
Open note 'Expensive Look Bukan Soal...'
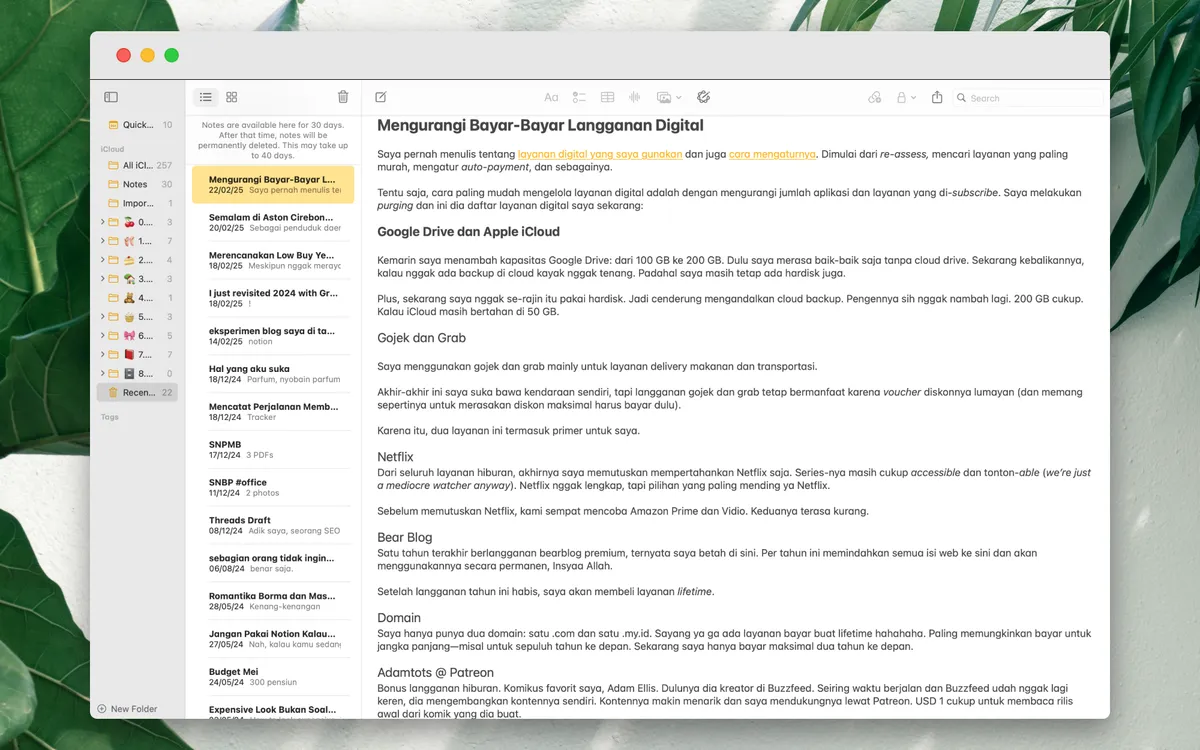pos(273,710)
